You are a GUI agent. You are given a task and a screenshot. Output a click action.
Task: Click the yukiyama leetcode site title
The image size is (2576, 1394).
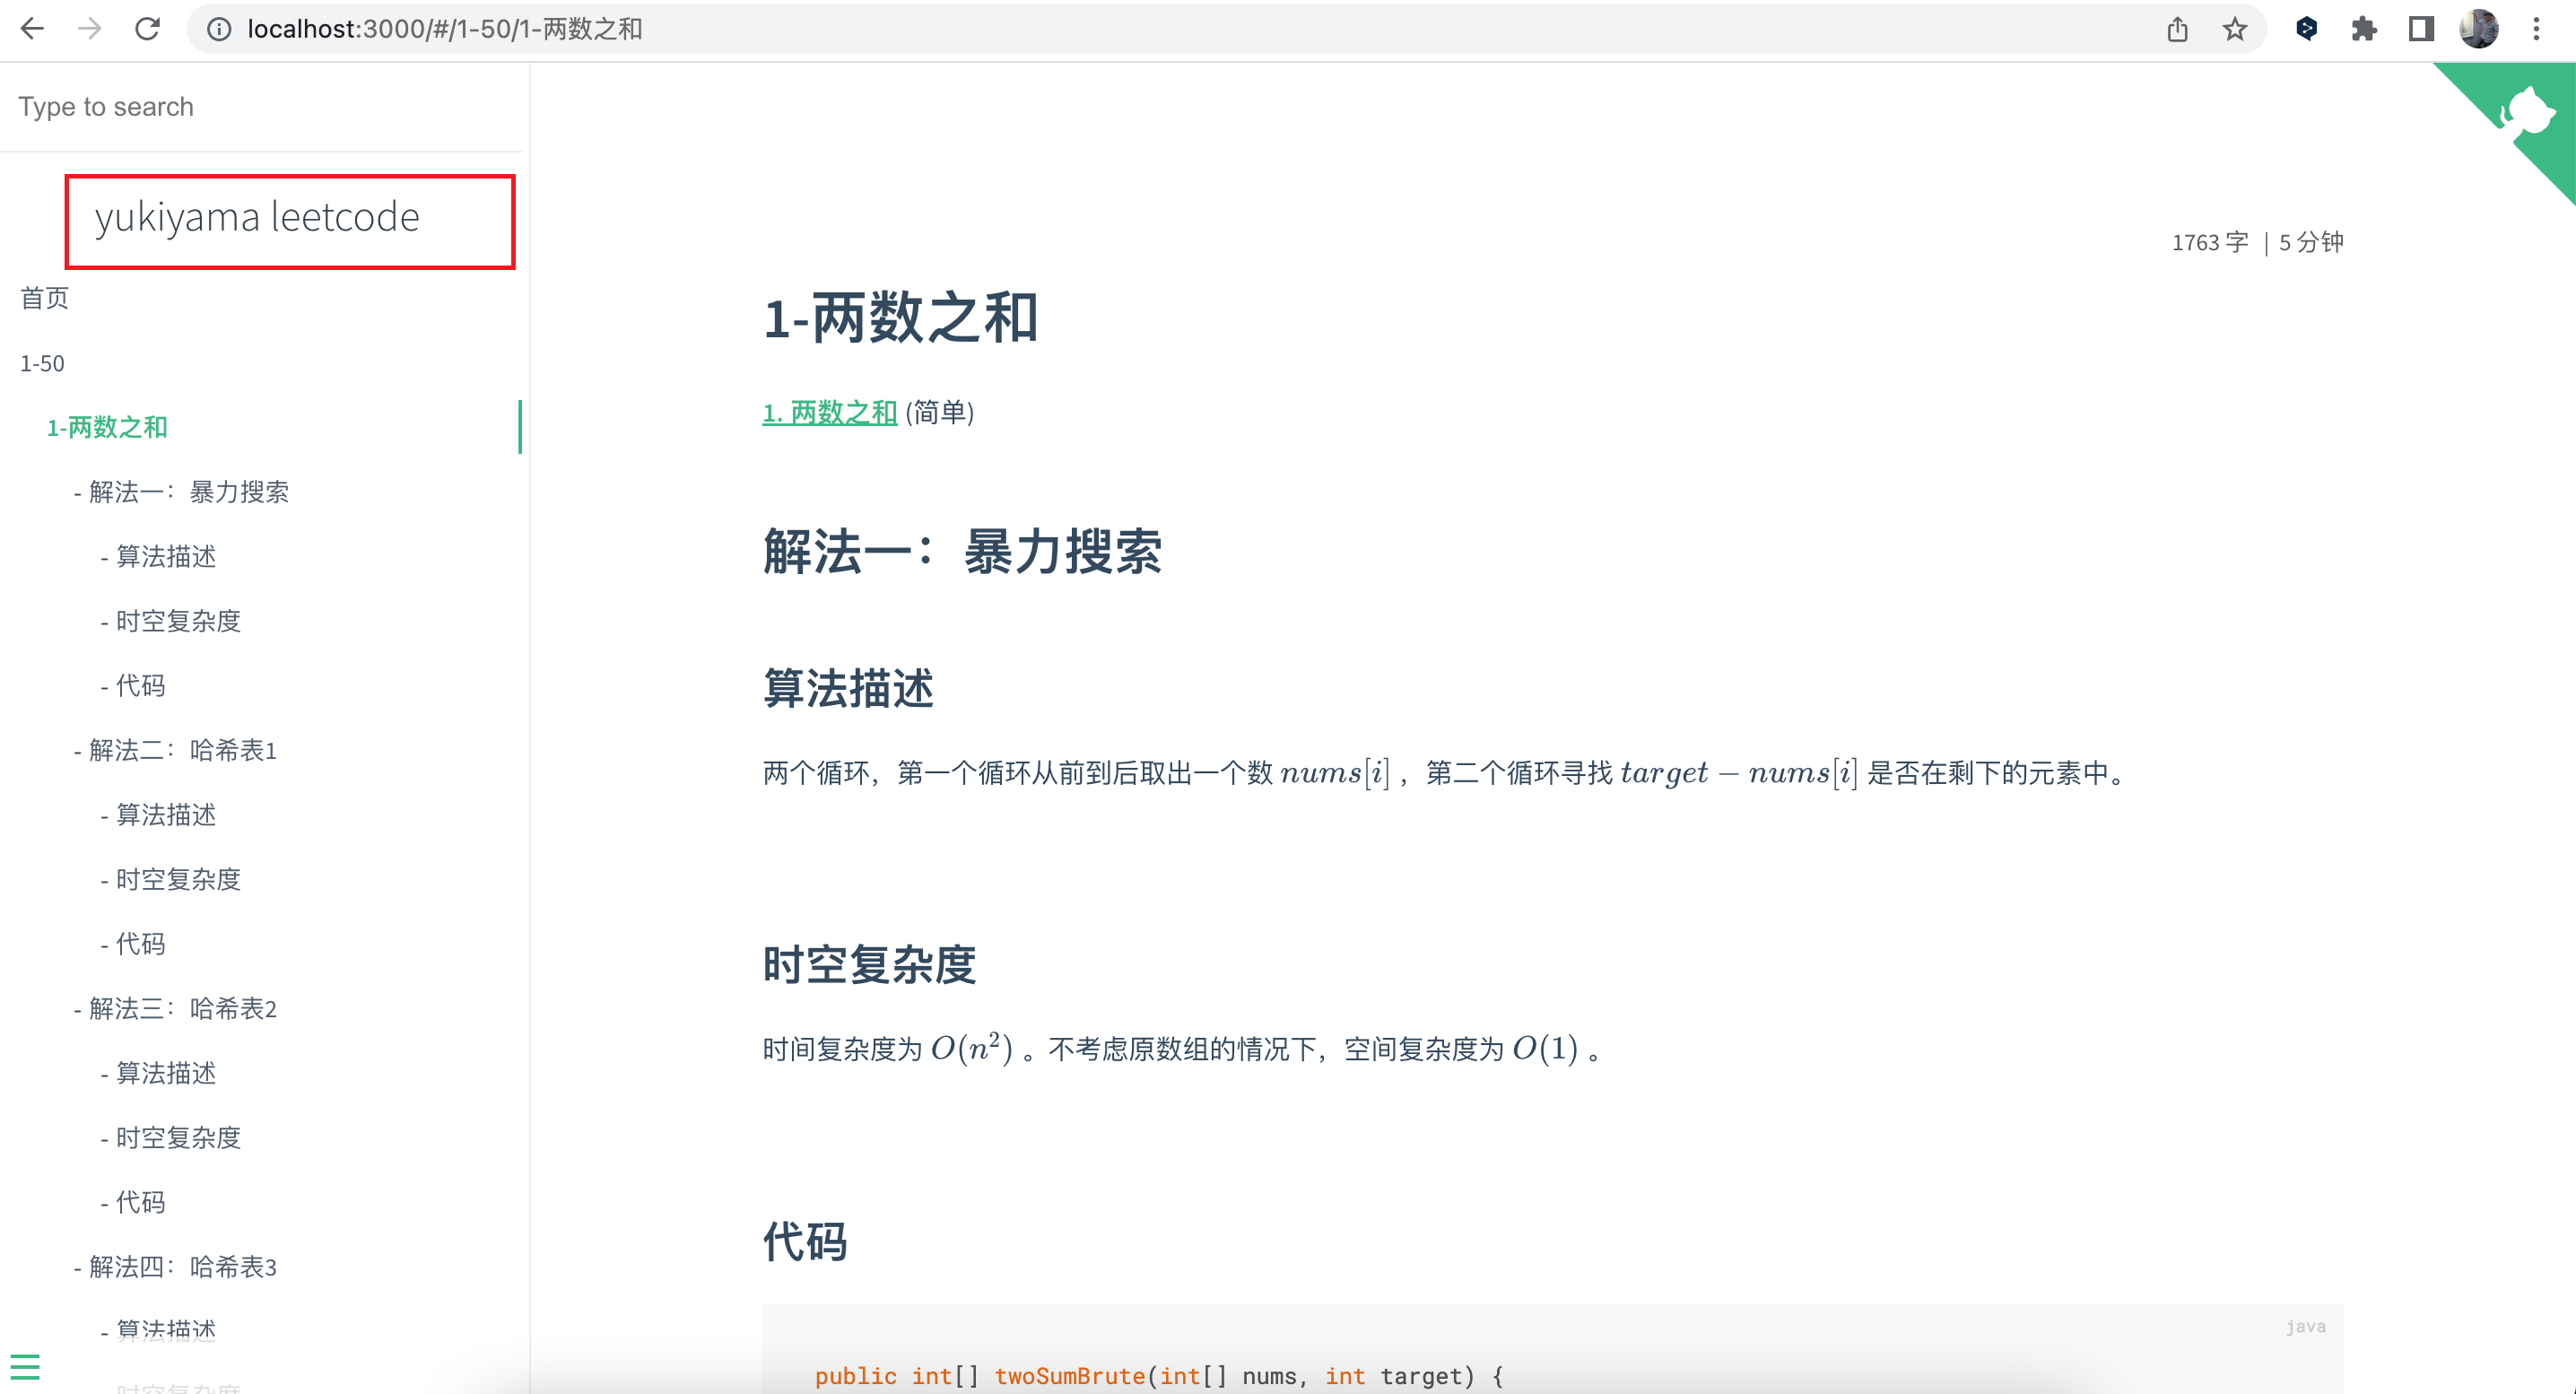257,217
